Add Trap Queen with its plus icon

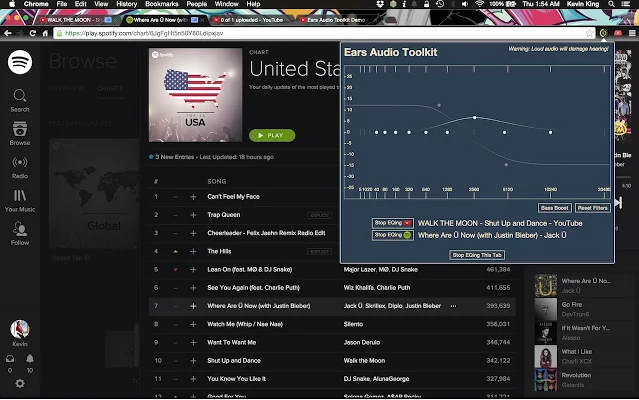tap(193, 215)
